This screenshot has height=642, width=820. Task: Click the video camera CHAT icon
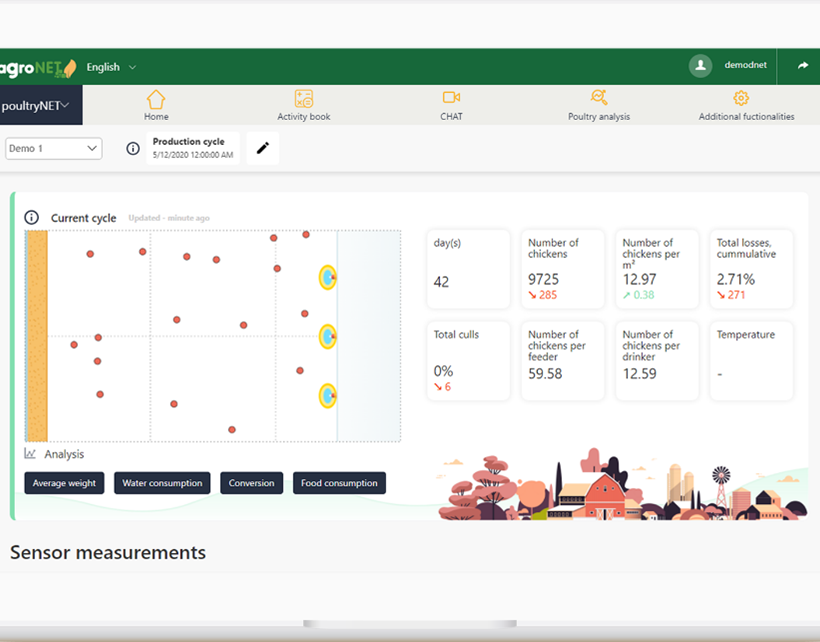451,97
